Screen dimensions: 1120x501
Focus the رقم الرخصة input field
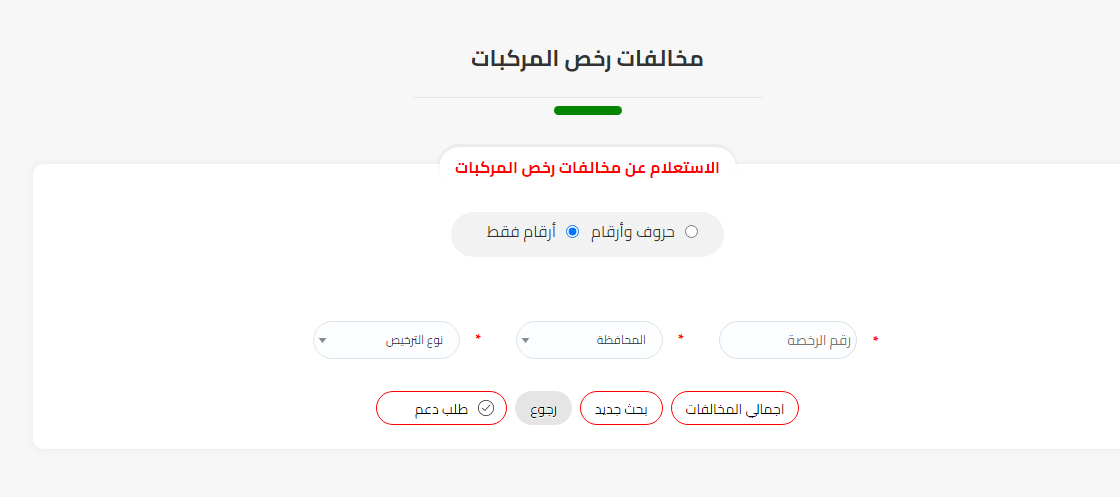coord(788,340)
